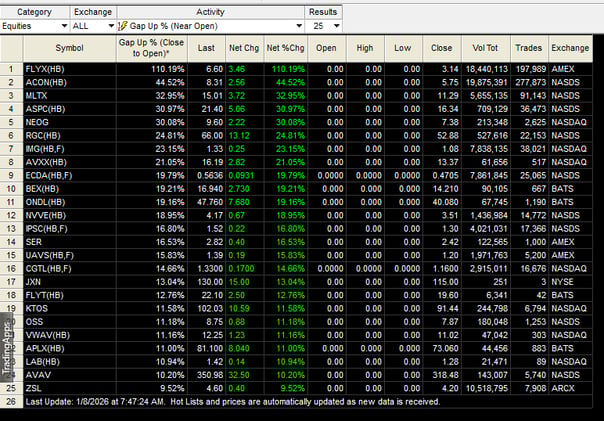Click the Last price 130.00 for JXN

(210, 282)
